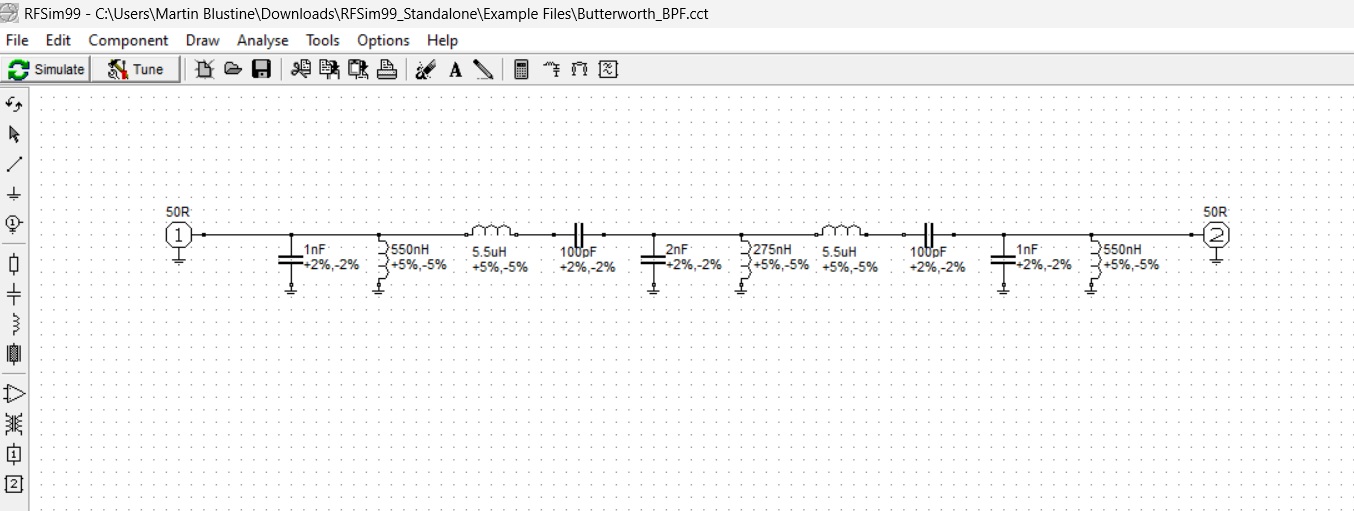Click the 5.5uH series inductor near port 1
Screen dimensions: 1354x511
492,232
